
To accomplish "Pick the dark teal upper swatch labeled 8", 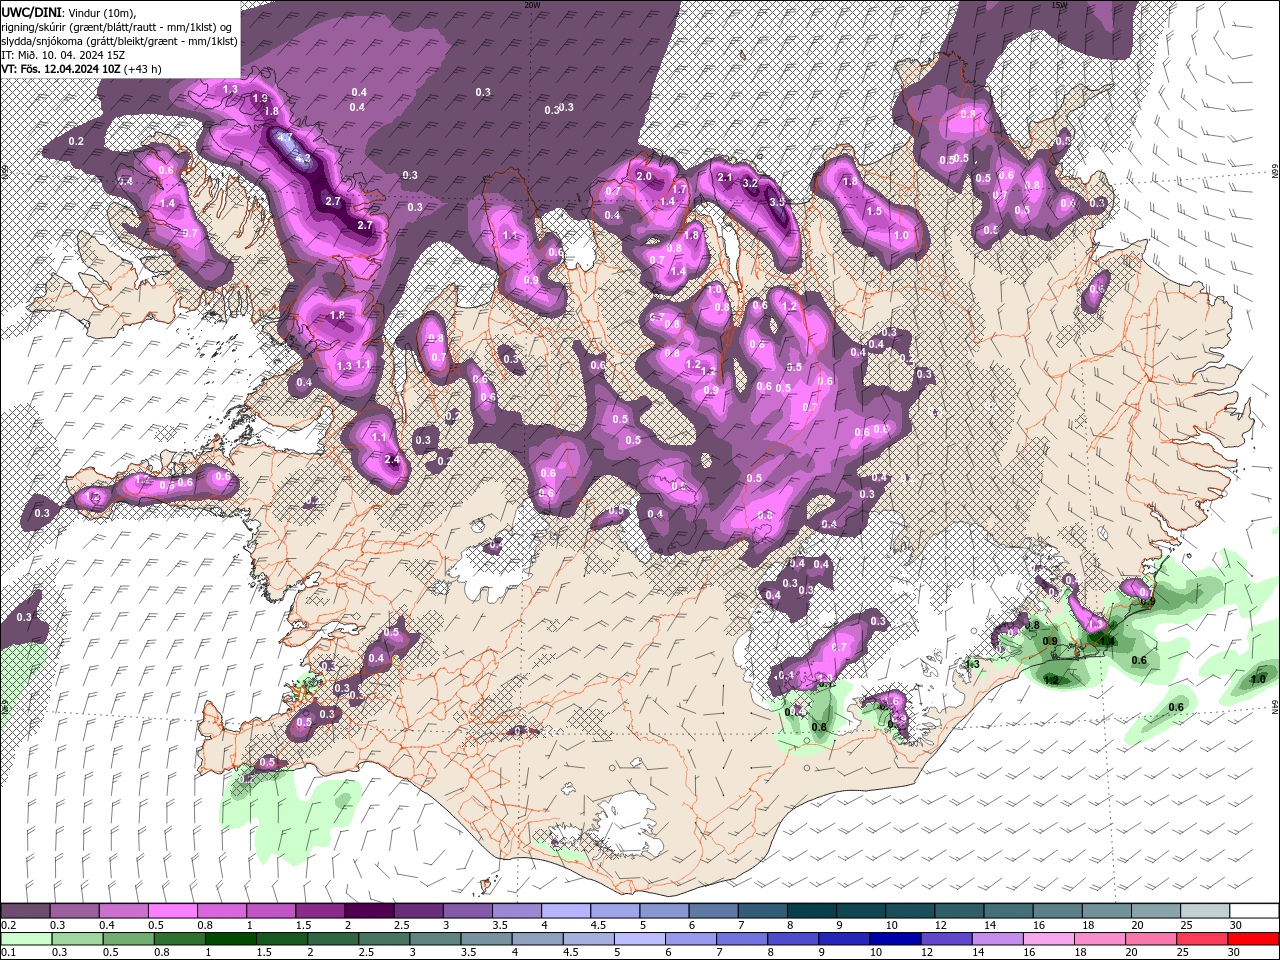I will 812,911.
